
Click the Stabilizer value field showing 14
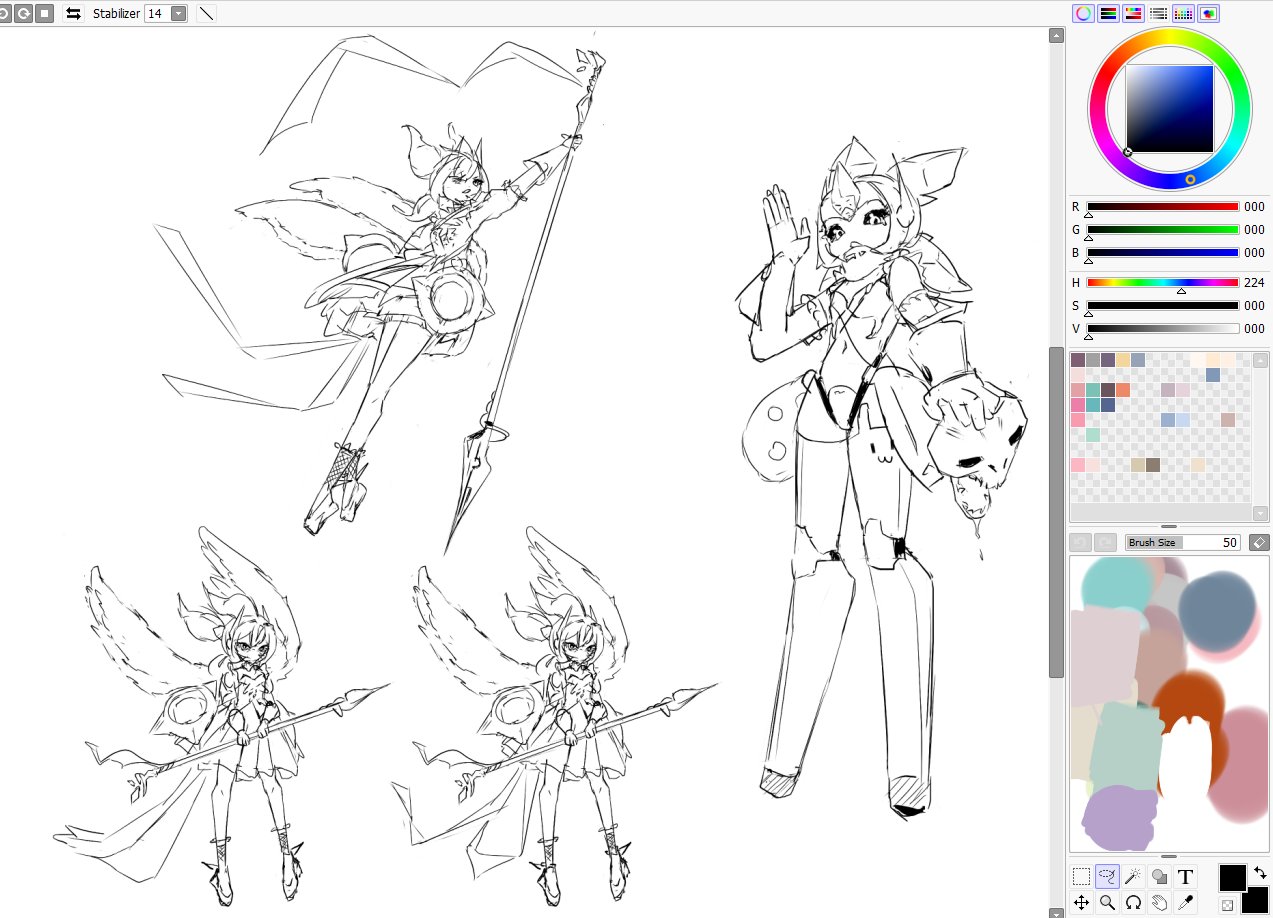[157, 13]
